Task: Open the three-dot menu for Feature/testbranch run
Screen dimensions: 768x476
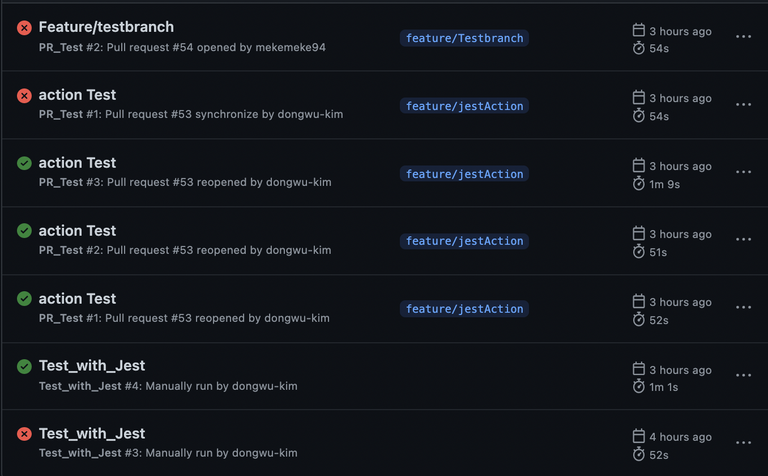Action: click(743, 37)
